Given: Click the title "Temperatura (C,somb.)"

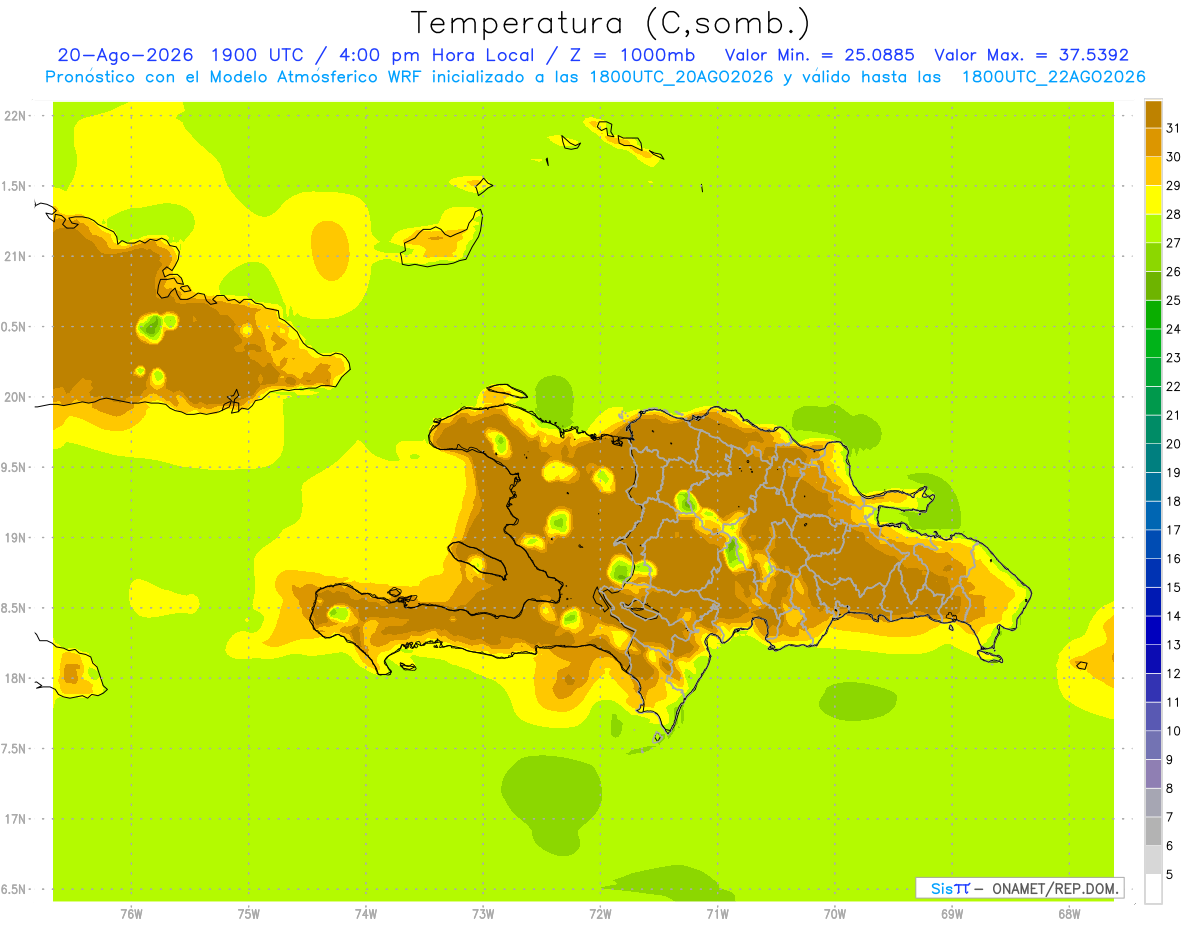Looking at the screenshot, I should (610, 23).
